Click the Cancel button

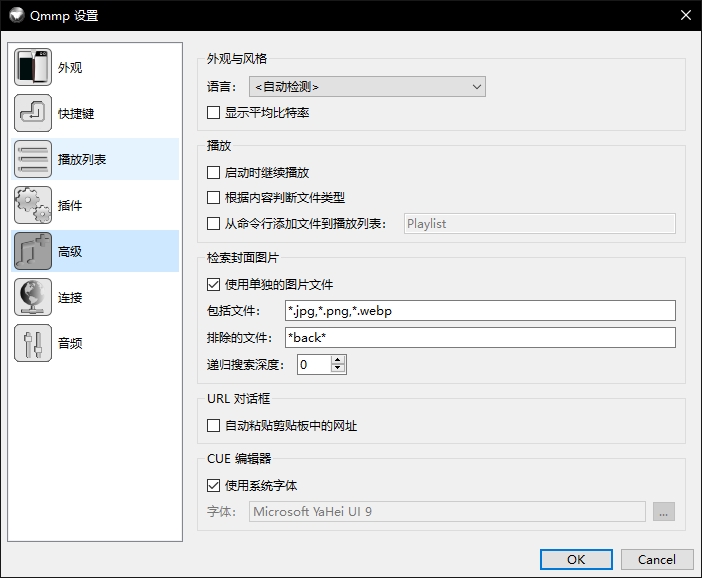pos(657,560)
